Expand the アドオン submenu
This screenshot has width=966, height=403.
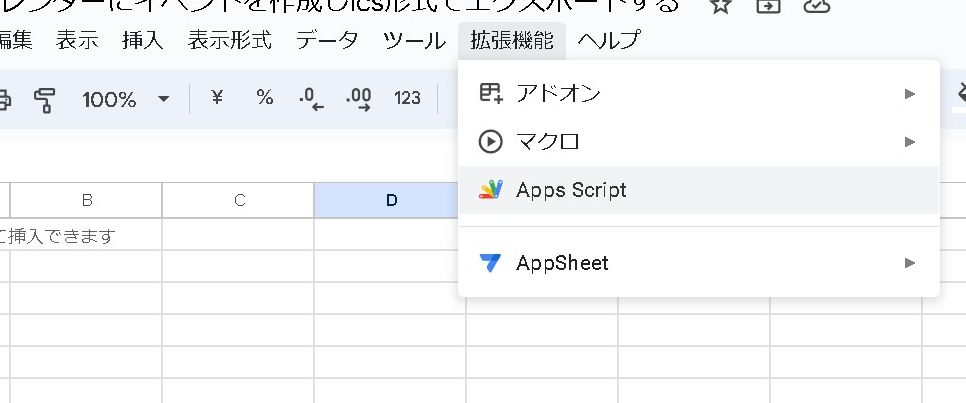pyautogui.click(x=698, y=93)
